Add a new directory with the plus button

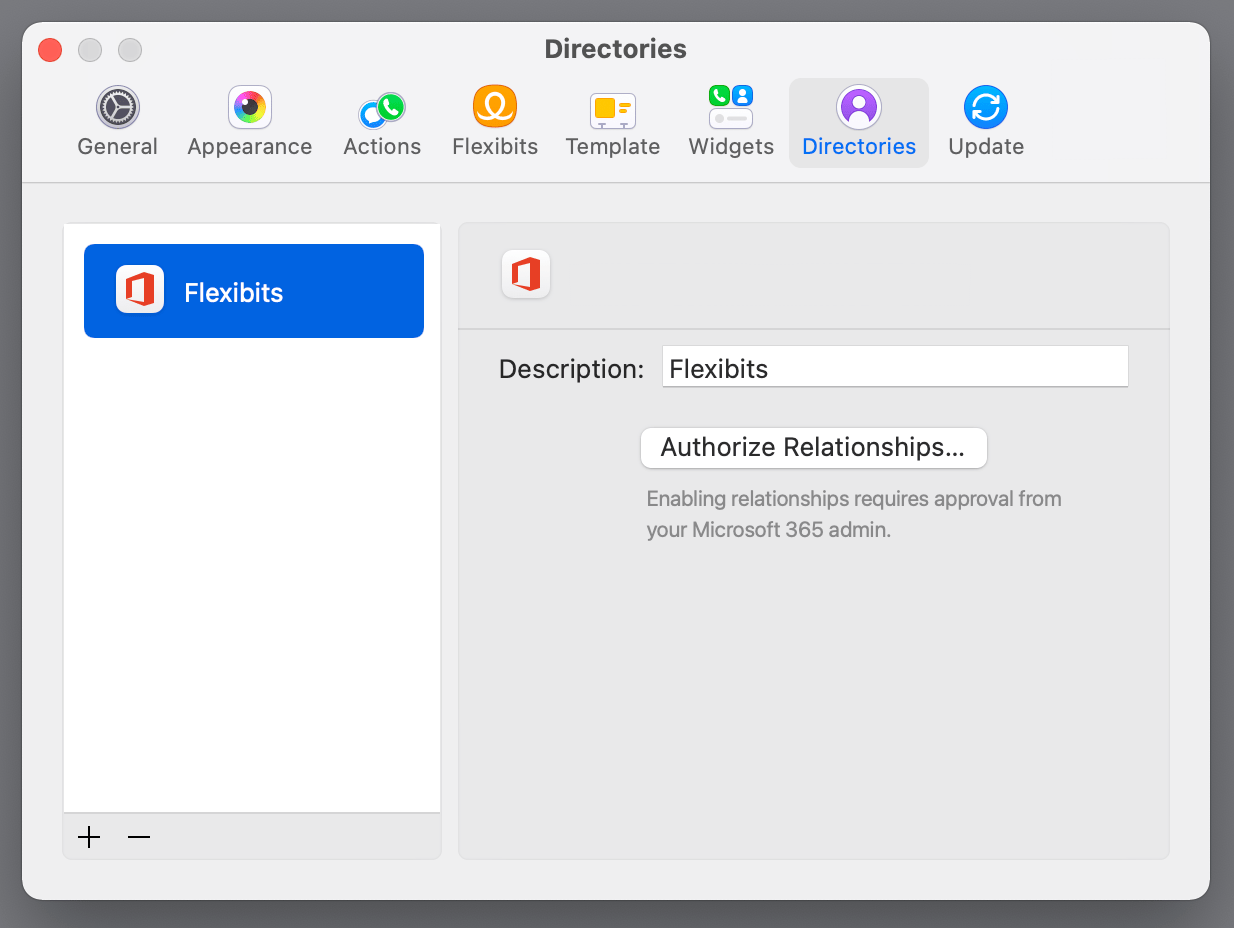pos(89,837)
